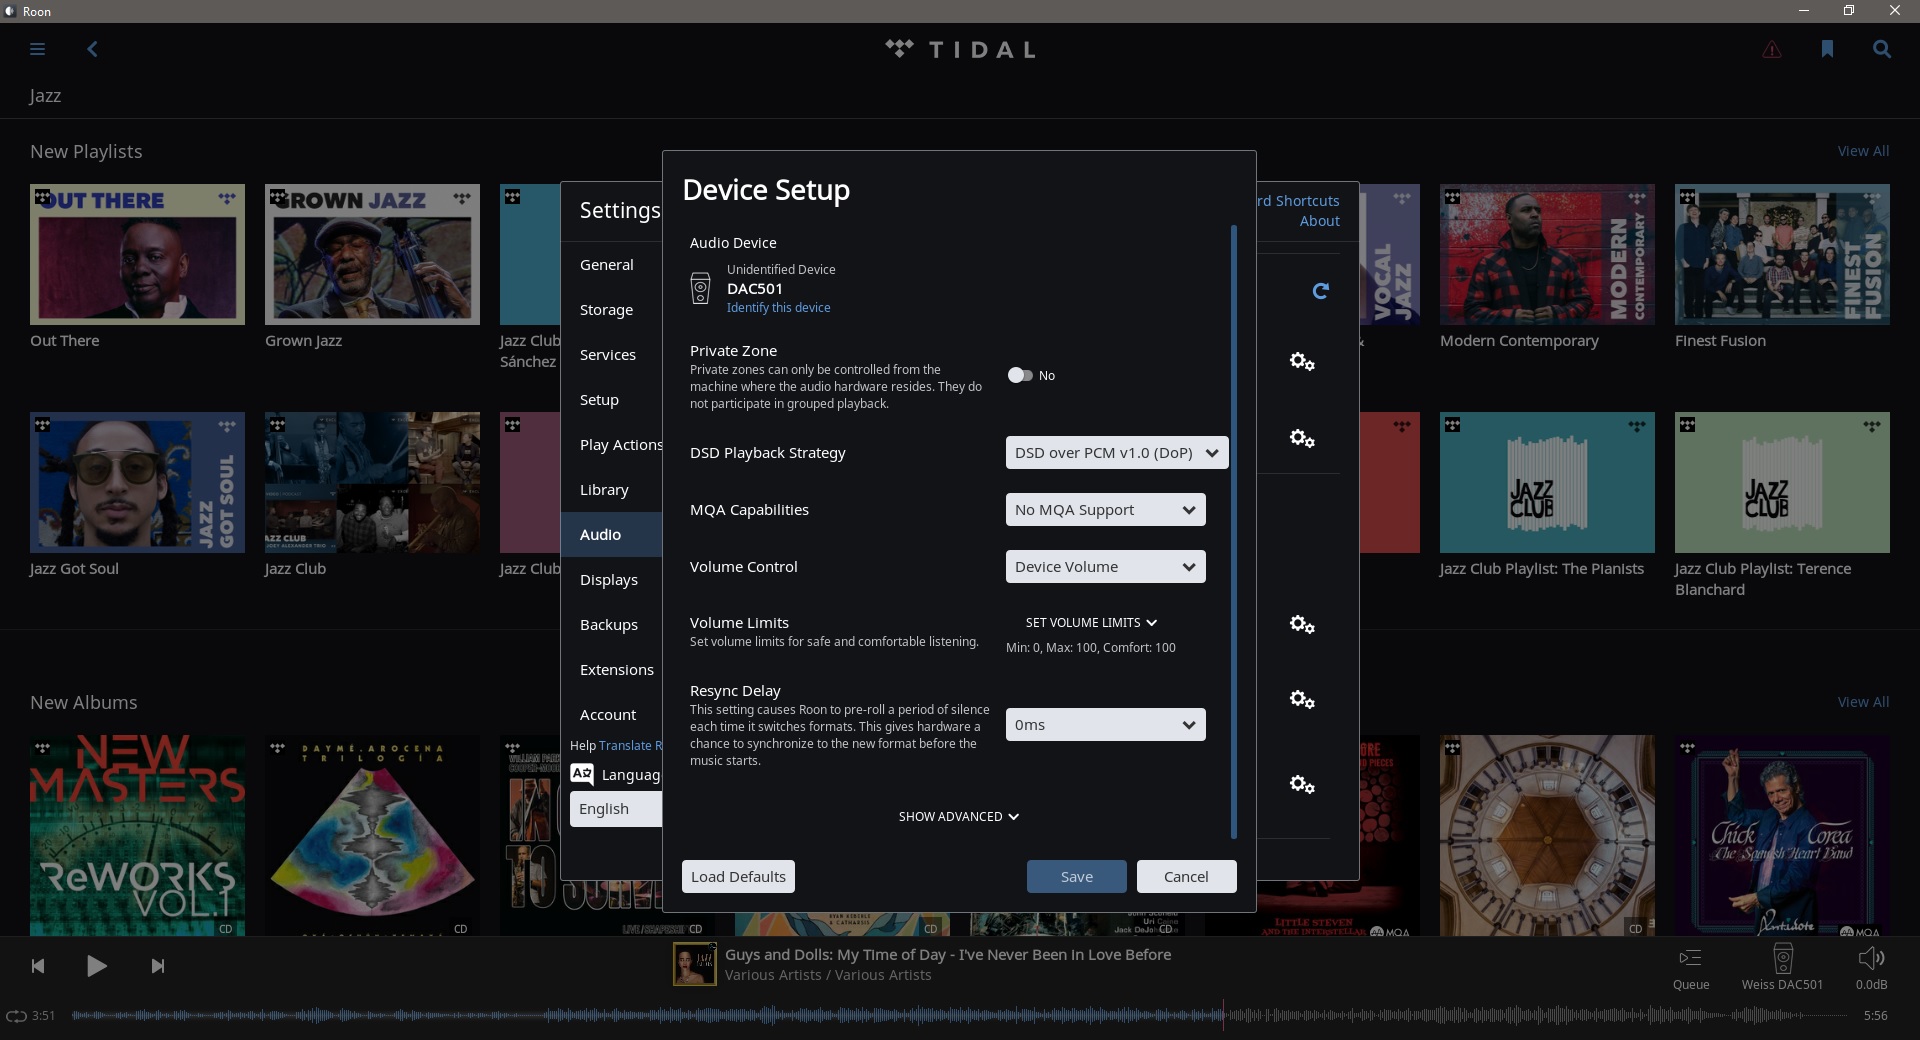Click Identify this device link

(x=778, y=308)
